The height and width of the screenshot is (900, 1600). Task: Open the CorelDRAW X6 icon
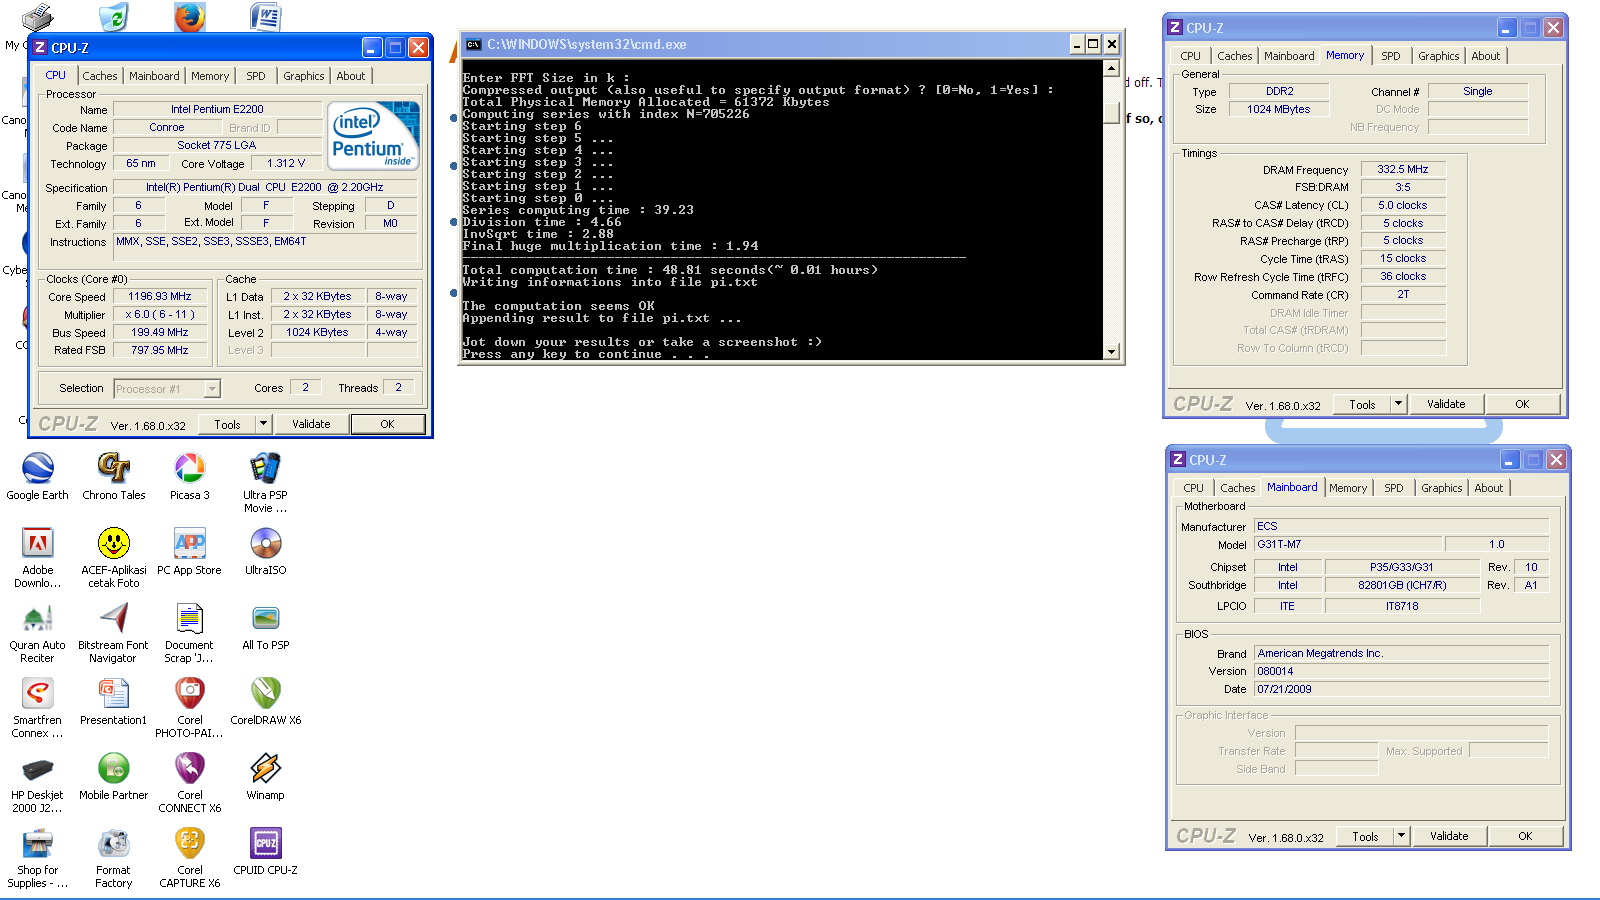pyautogui.click(x=265, y=693)
